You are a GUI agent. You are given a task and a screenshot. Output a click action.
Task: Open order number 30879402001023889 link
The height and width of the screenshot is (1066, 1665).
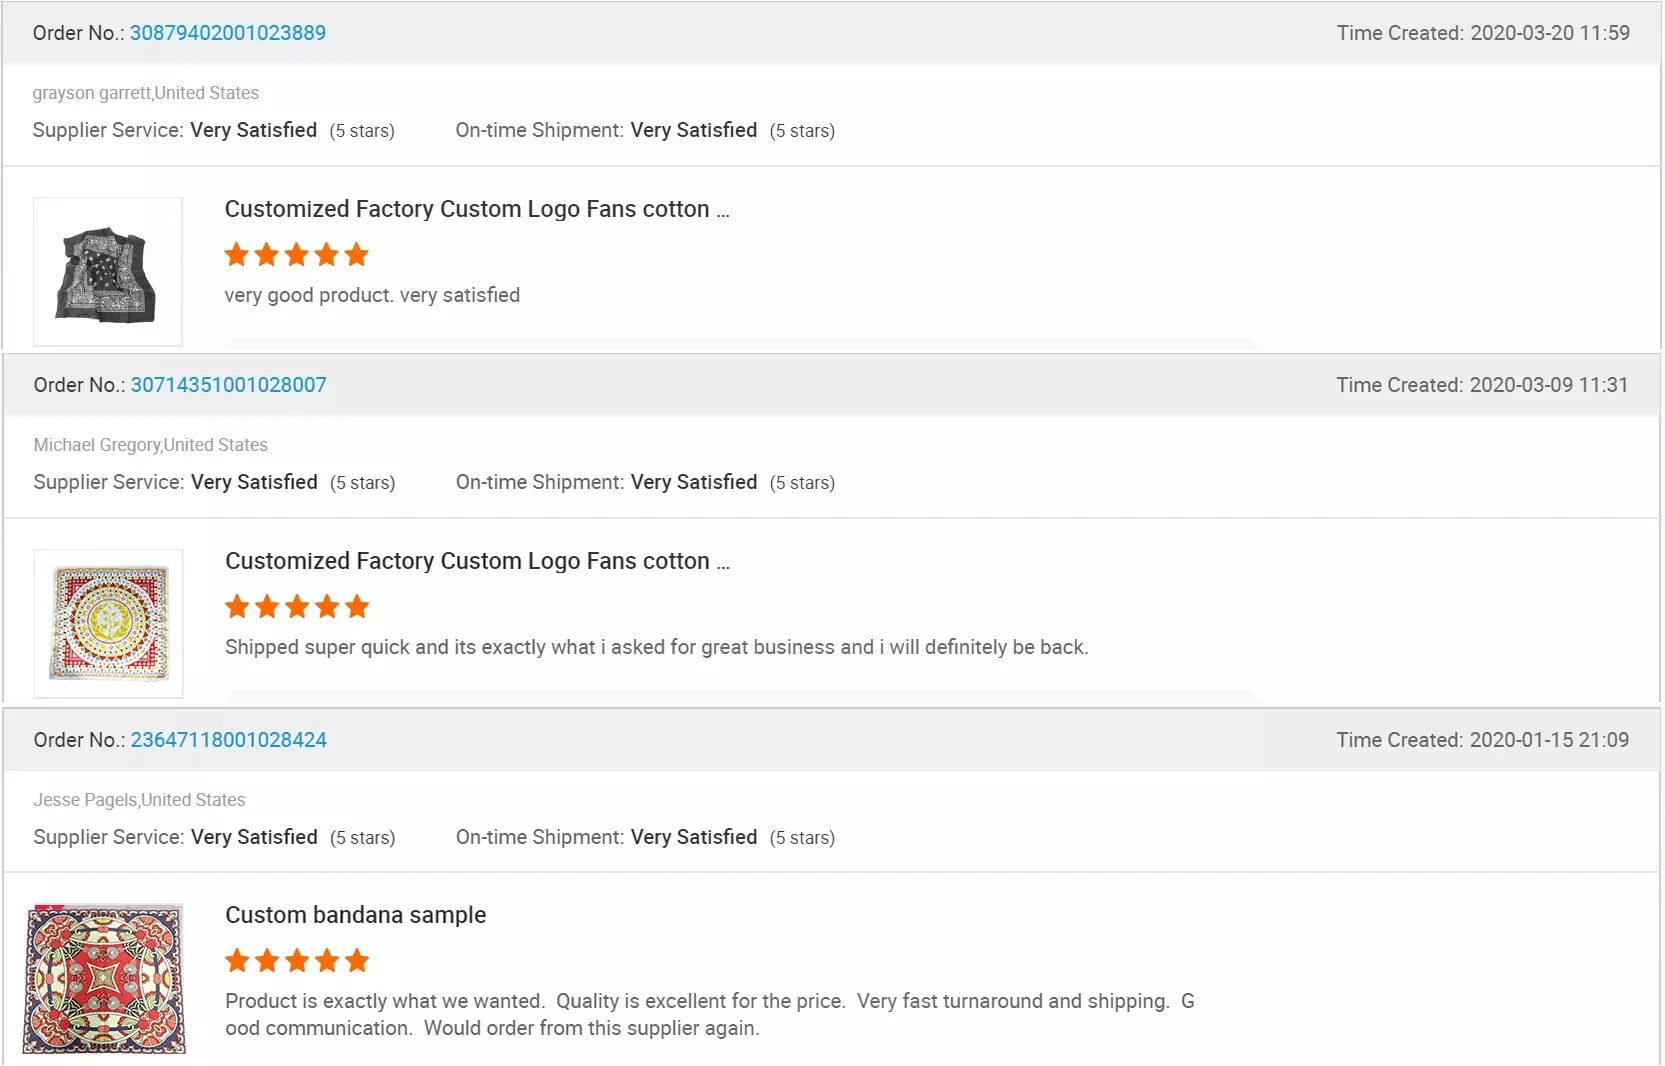click(228, 33)
